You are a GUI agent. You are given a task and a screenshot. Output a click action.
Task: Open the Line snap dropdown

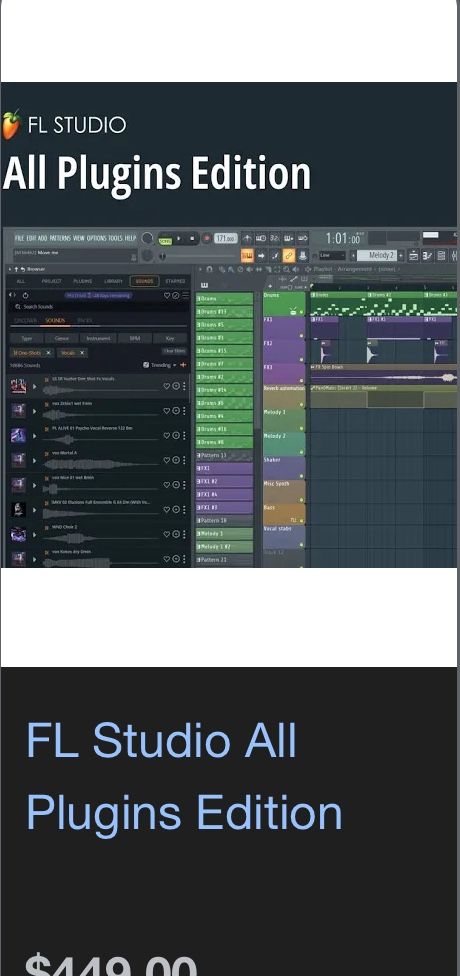(x=332, y=255)
